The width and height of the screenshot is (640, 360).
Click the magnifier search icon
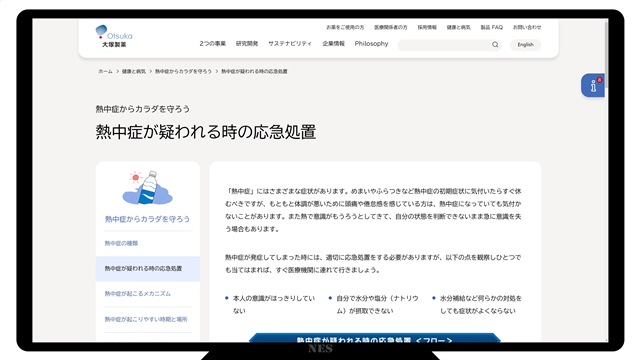point(495,44)
